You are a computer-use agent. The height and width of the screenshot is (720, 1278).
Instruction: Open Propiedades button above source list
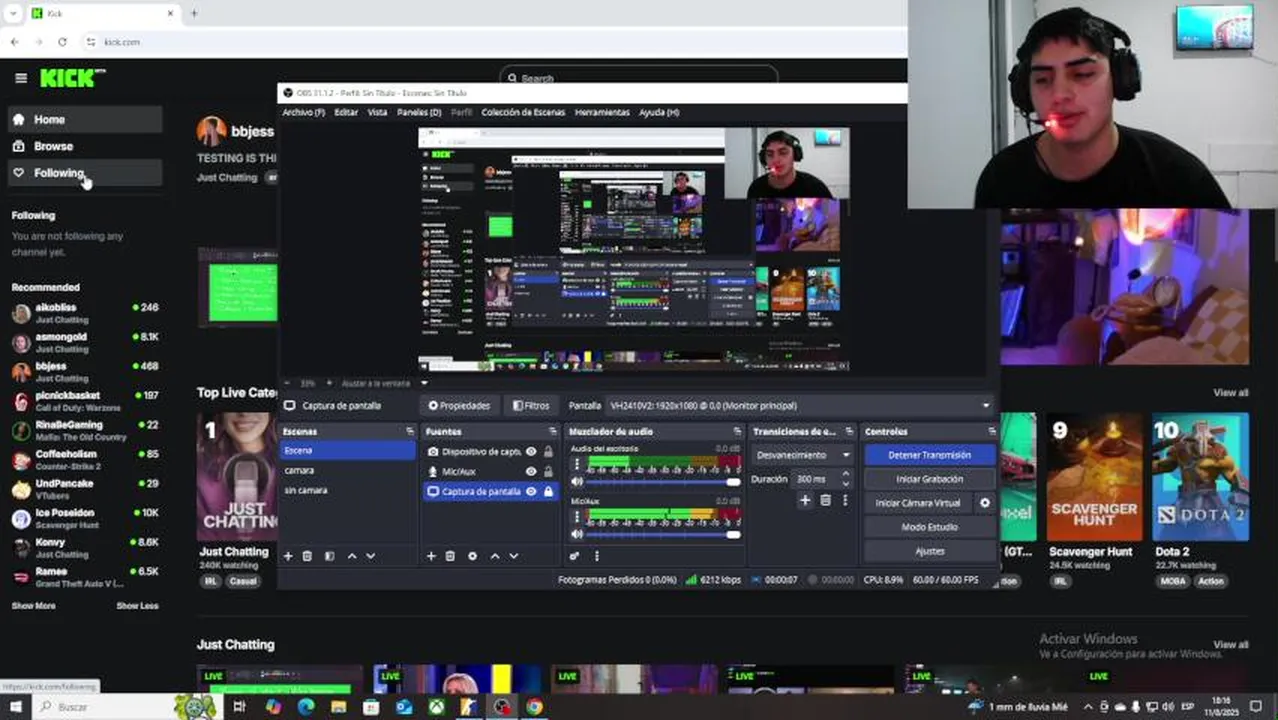(459, 406)
